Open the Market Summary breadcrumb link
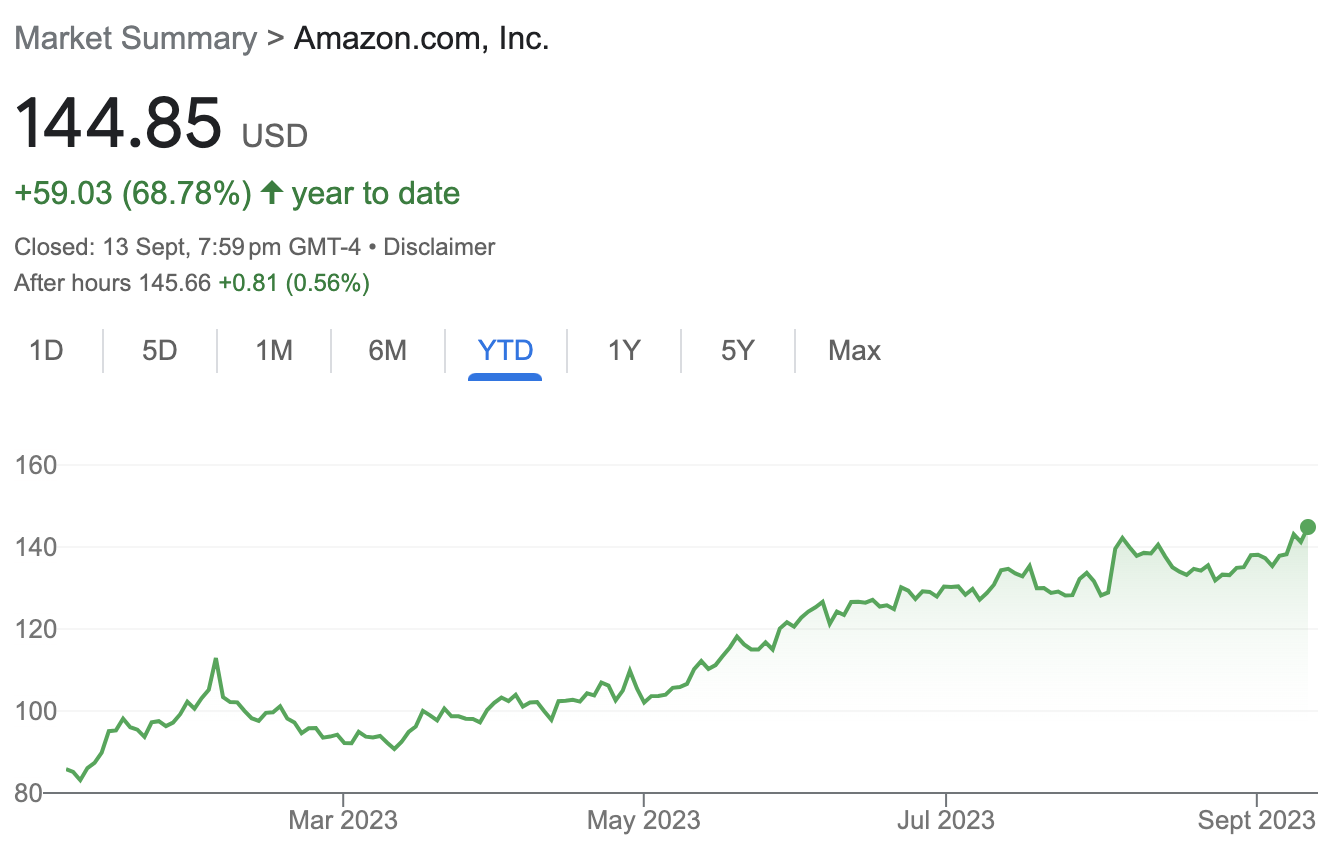This screenshot has height=846, width=1336. click(x=135, y=39)
